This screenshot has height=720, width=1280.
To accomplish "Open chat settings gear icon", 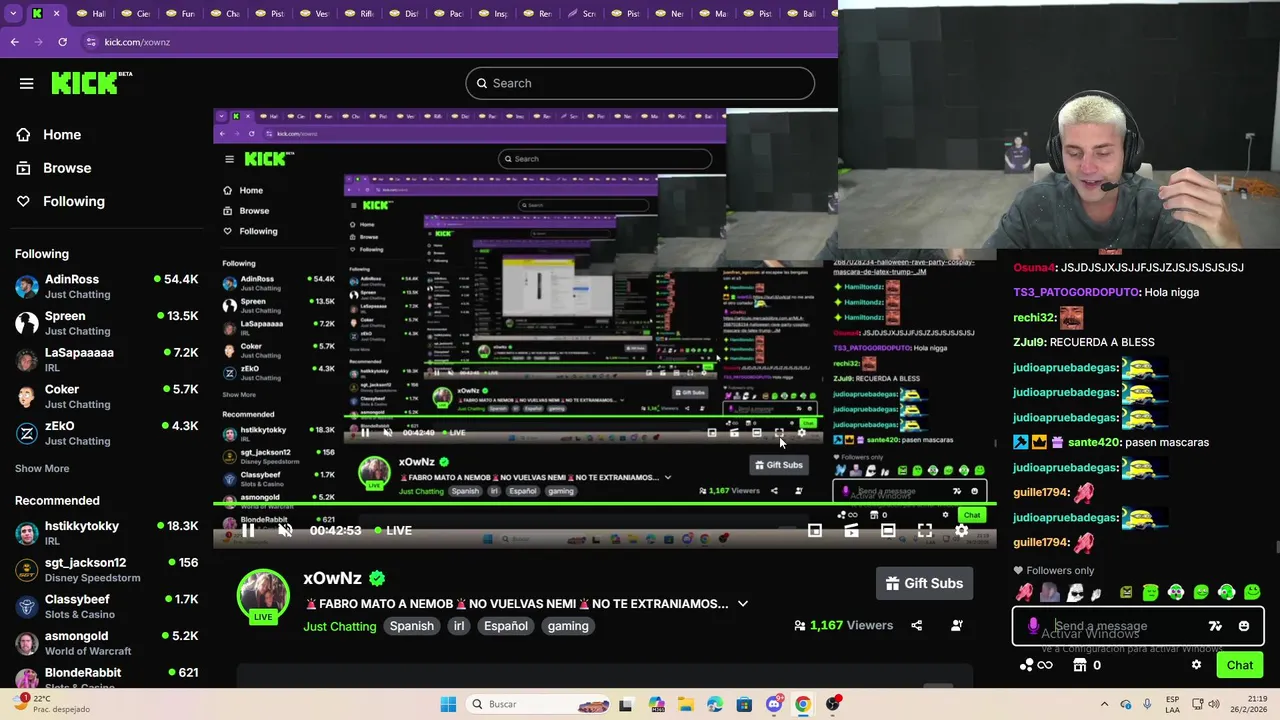I will [1196, 665].
